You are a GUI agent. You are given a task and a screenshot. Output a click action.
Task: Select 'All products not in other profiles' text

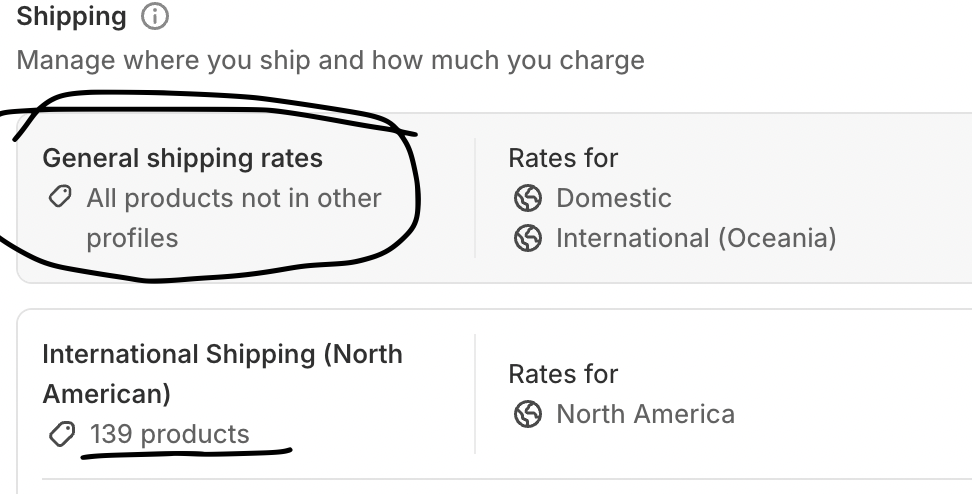click(234, 198)
